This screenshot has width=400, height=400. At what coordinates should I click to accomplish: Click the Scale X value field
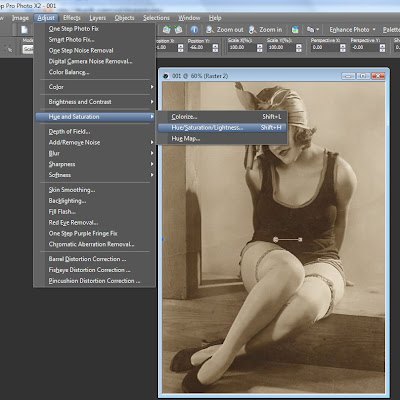point(242,48)
